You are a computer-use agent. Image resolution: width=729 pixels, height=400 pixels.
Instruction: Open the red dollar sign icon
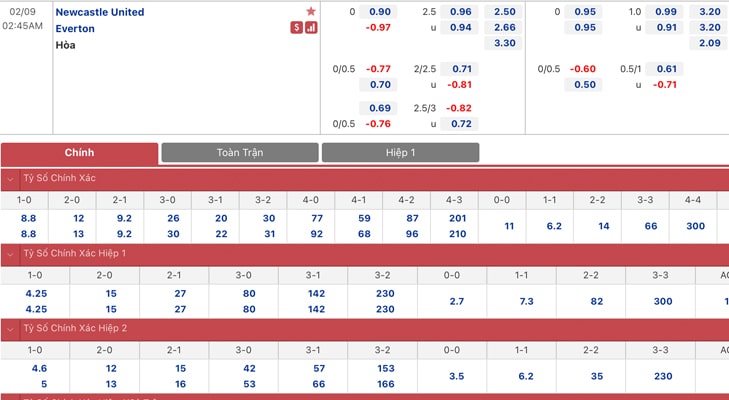[297, 28]
